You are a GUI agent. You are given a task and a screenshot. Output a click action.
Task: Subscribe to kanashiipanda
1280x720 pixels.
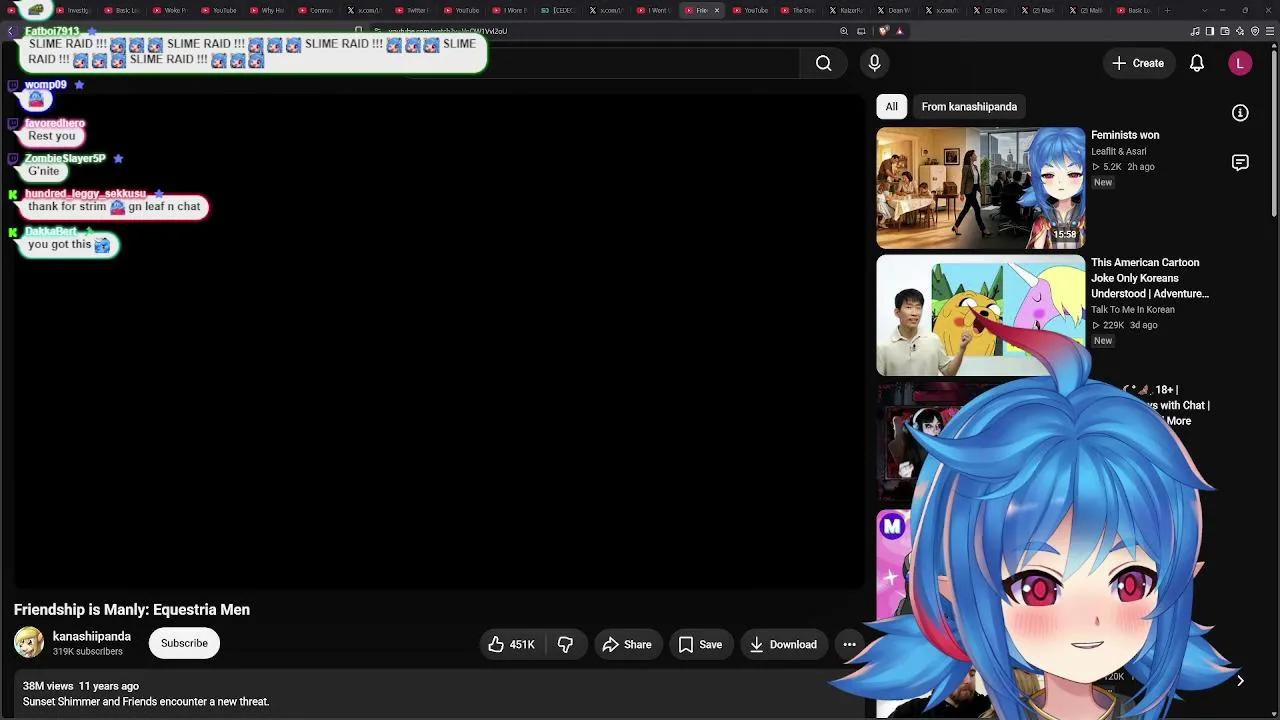(x=184, y=643)
